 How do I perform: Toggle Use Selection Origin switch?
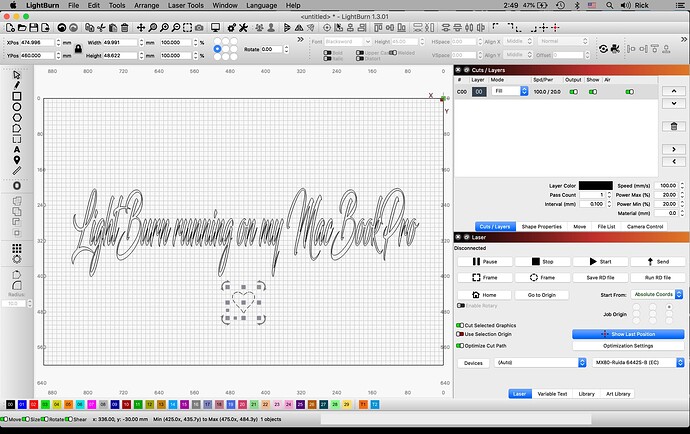pos(460,334)
